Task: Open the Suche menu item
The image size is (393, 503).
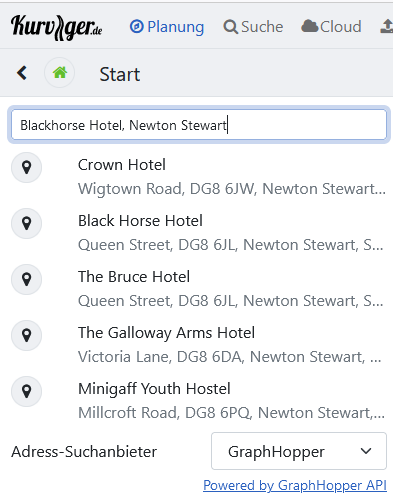Action: pyautogui.click(x=253, y=27)
